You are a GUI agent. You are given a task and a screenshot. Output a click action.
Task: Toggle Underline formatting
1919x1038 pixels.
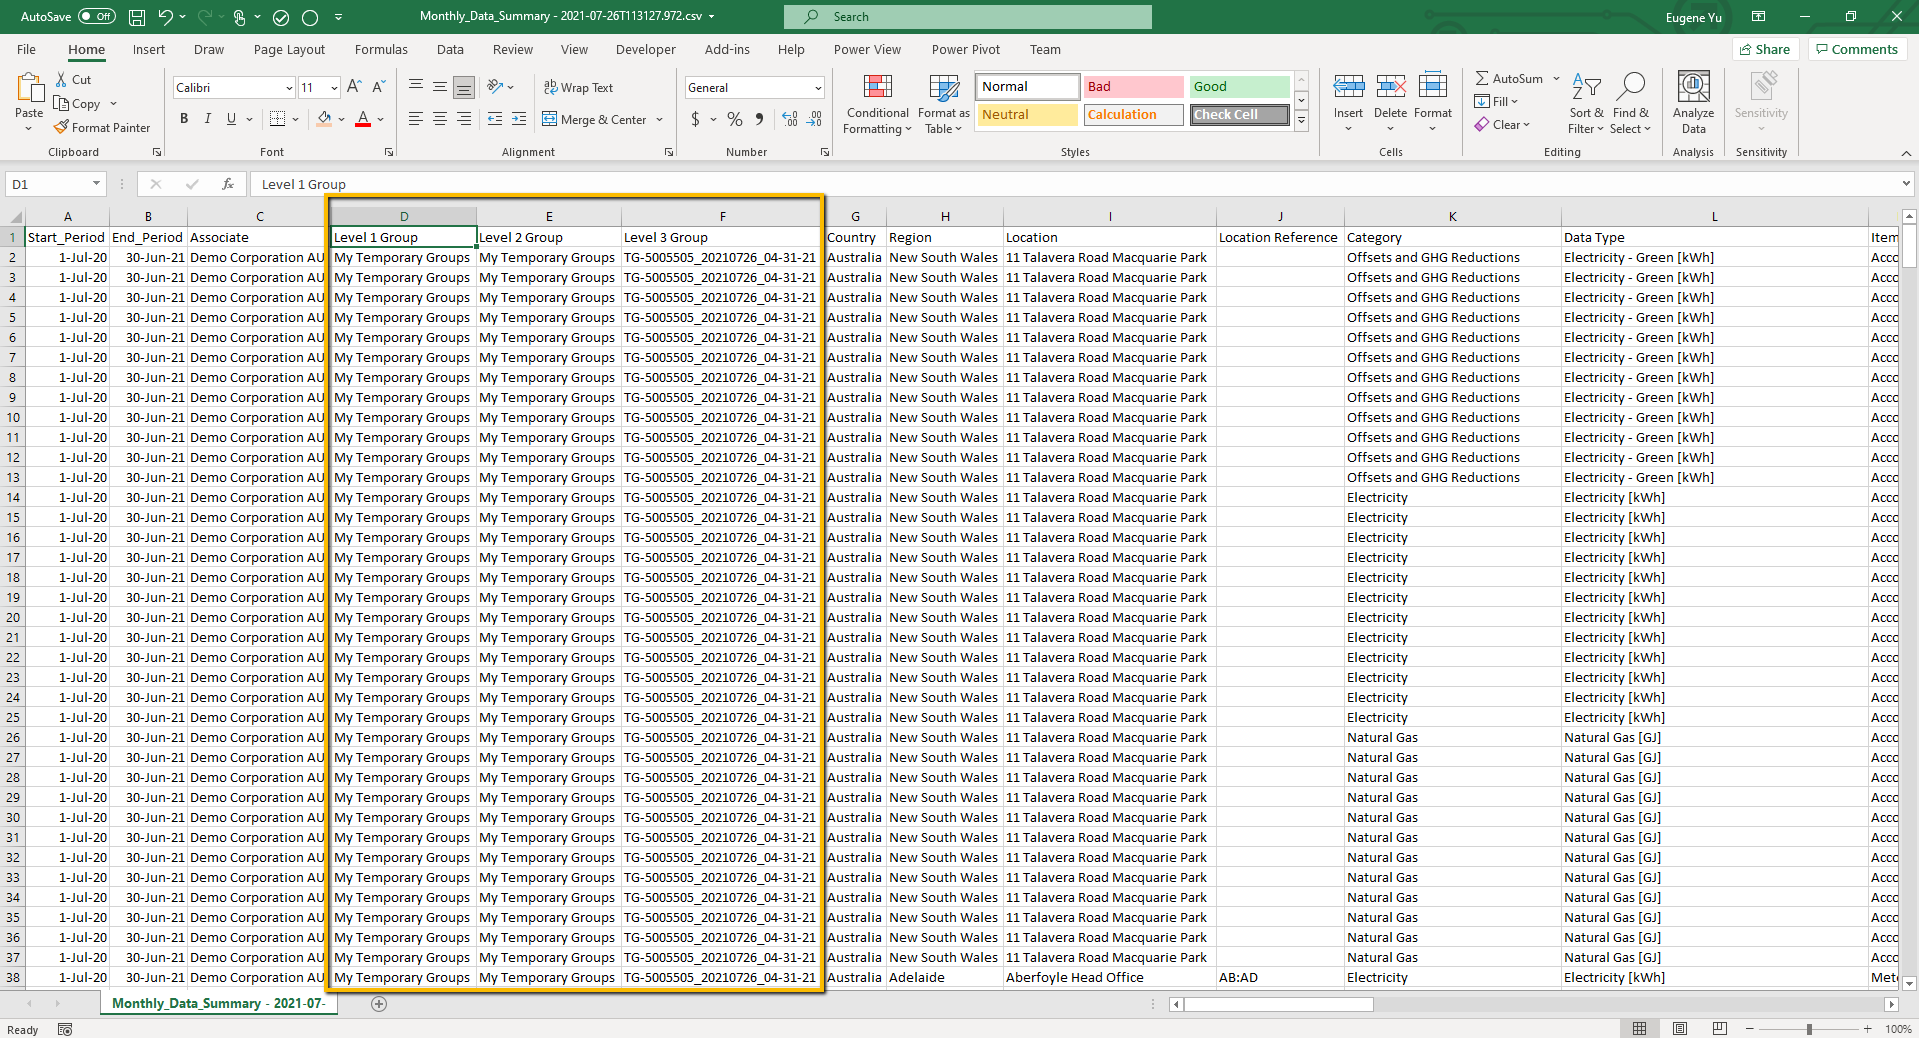coord(232,119)
